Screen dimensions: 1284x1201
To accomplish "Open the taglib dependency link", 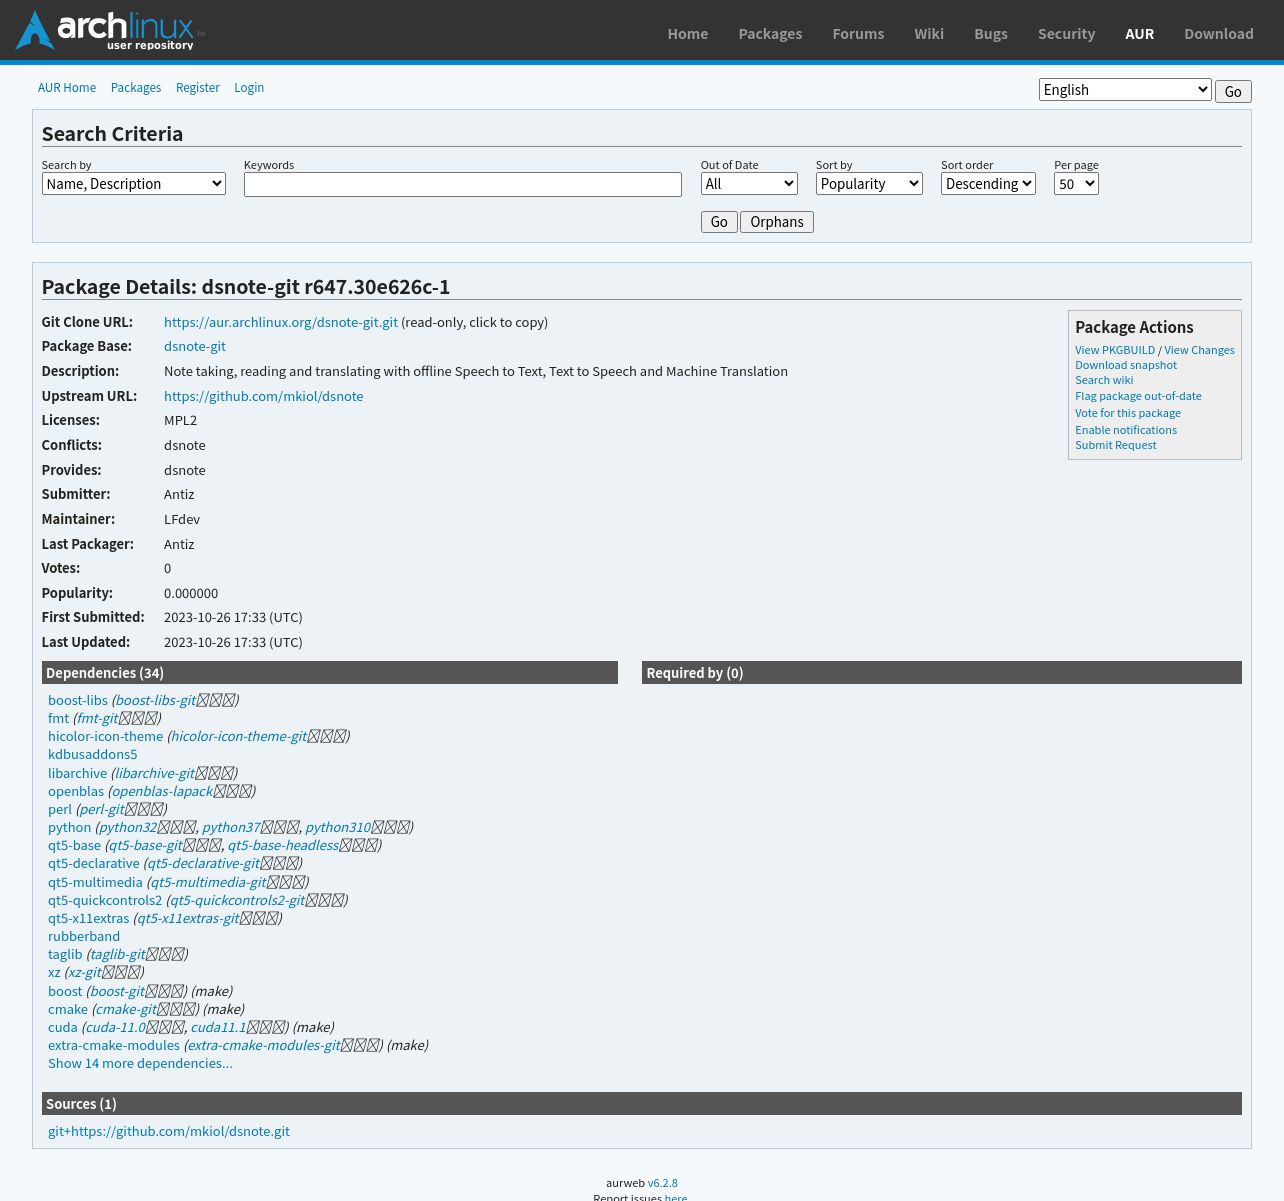I will pos(65,954).
